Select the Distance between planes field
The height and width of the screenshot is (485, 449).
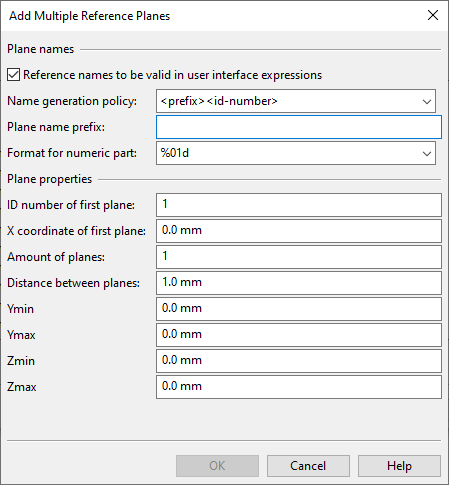pos(299,283)
